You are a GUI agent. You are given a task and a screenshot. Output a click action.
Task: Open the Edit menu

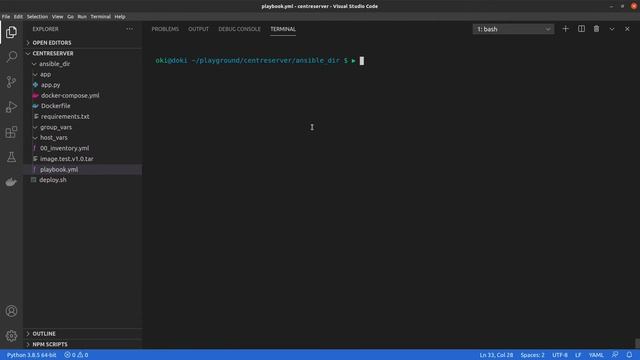(x=18, y=17)
